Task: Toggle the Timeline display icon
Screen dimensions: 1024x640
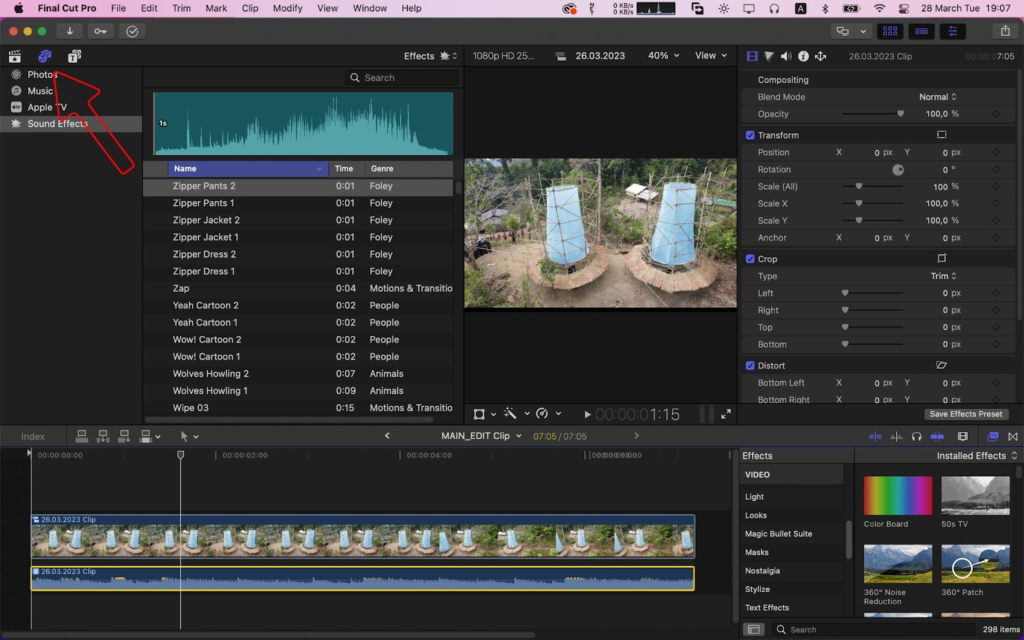Action: pos(921,31)
